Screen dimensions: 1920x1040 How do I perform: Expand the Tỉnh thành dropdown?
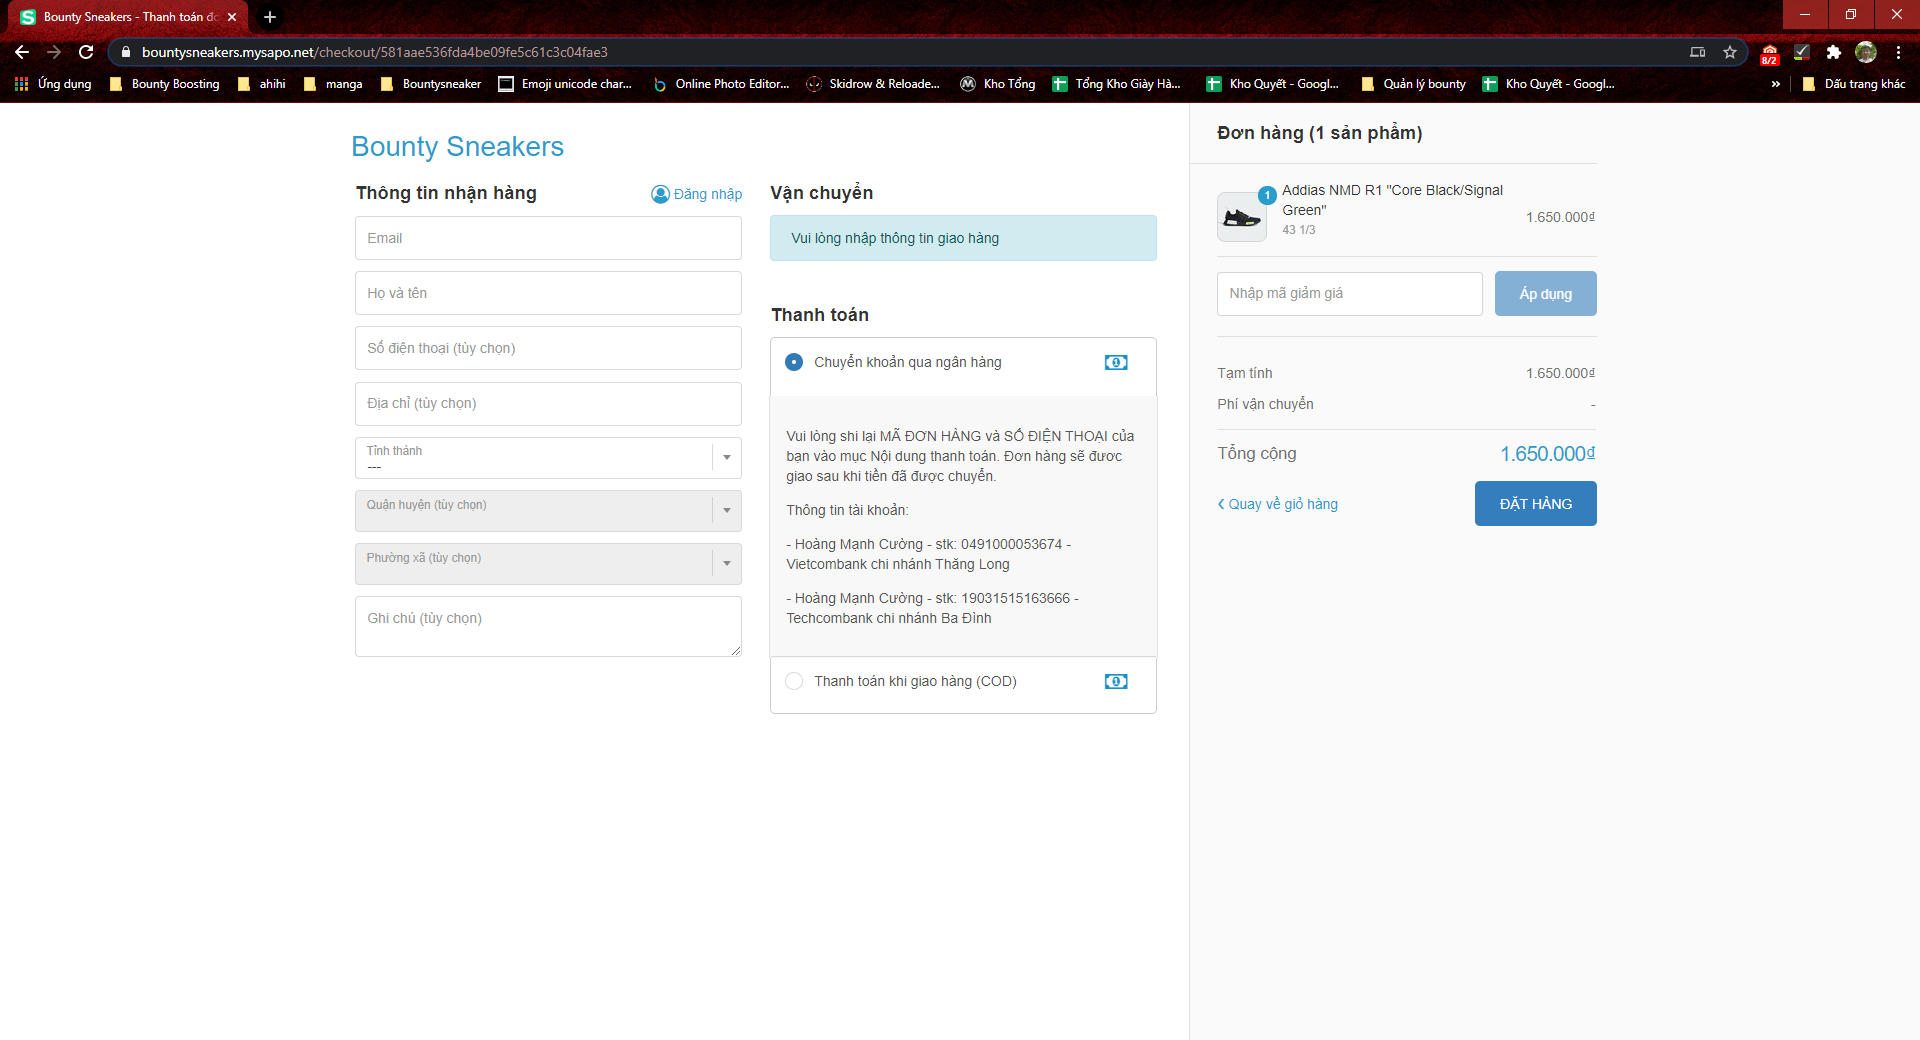(x=548, y=458)
